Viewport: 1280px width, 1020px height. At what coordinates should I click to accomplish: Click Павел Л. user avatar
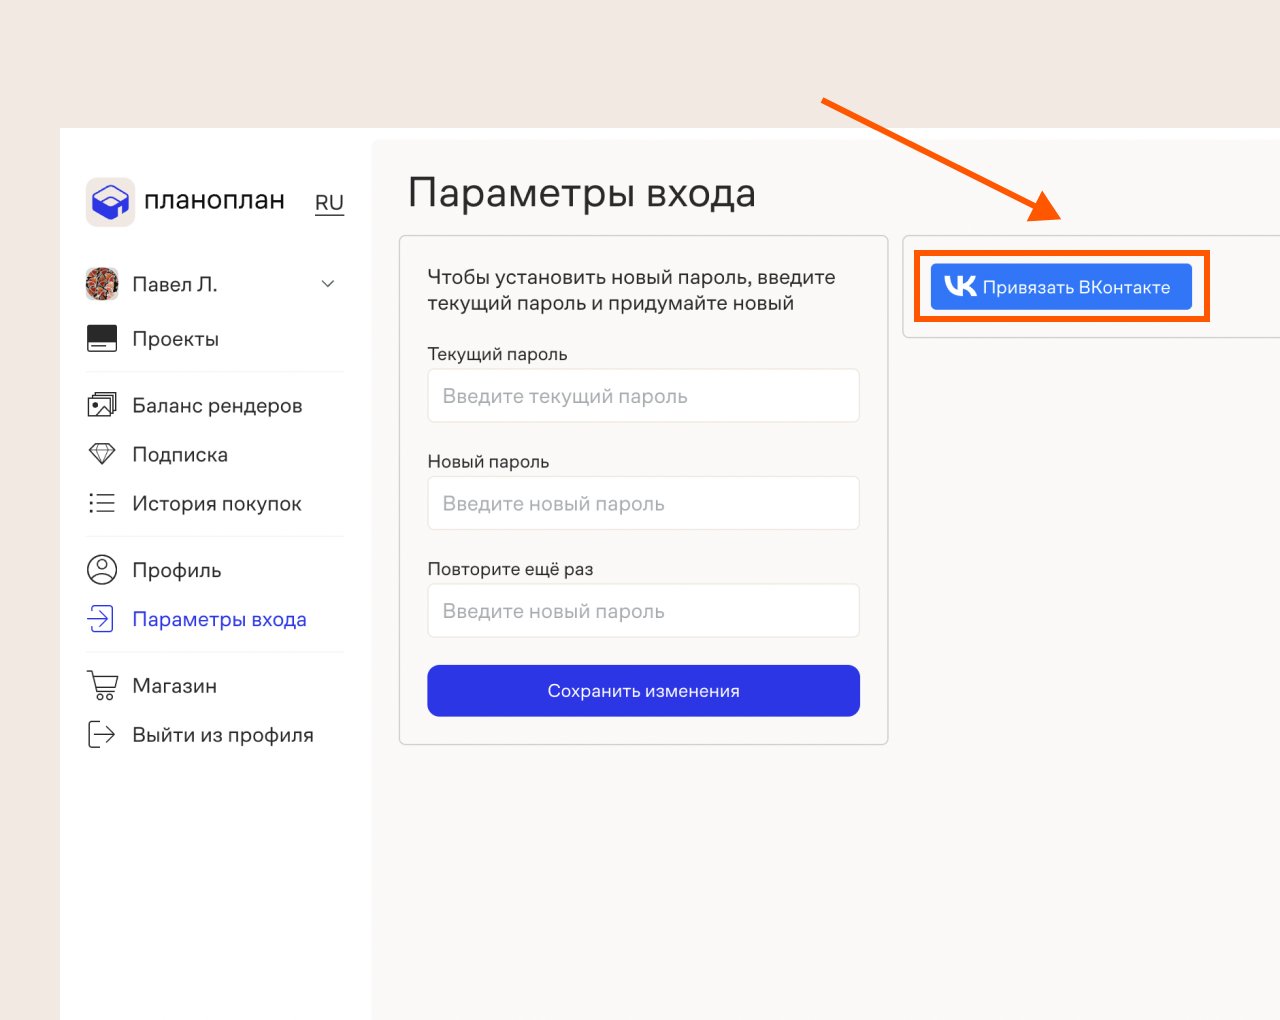(102, 284)
